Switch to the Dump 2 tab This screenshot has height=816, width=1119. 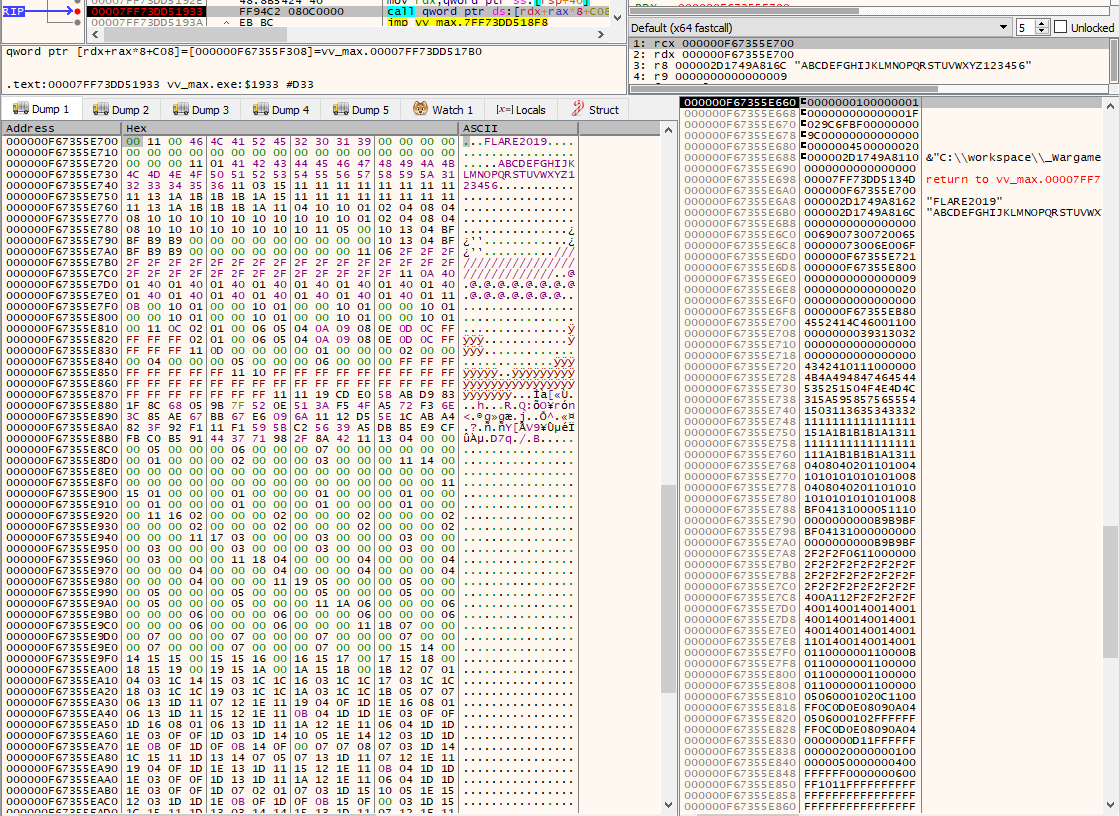coord(122,109)
